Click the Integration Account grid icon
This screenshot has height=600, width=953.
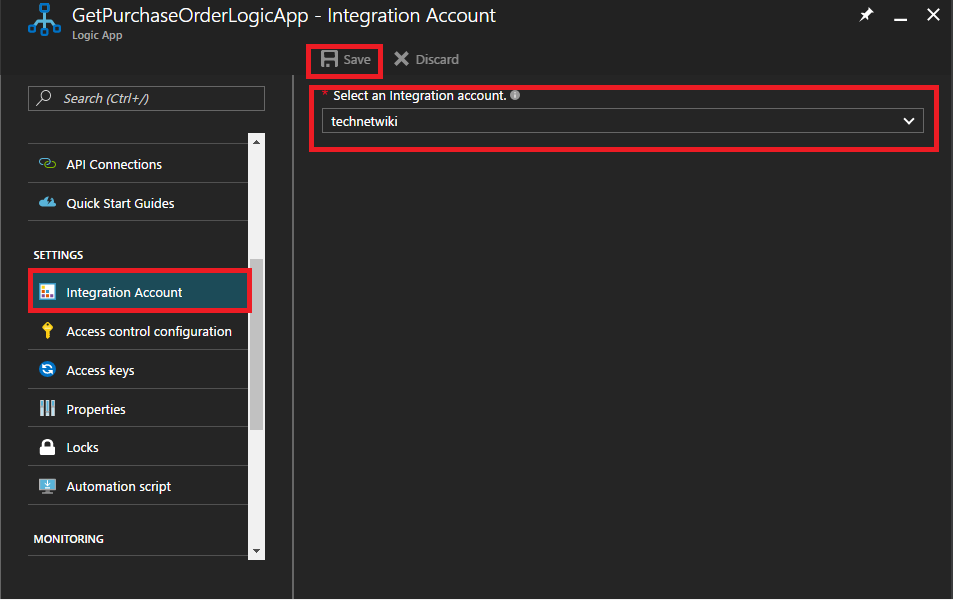click(47, 292)
